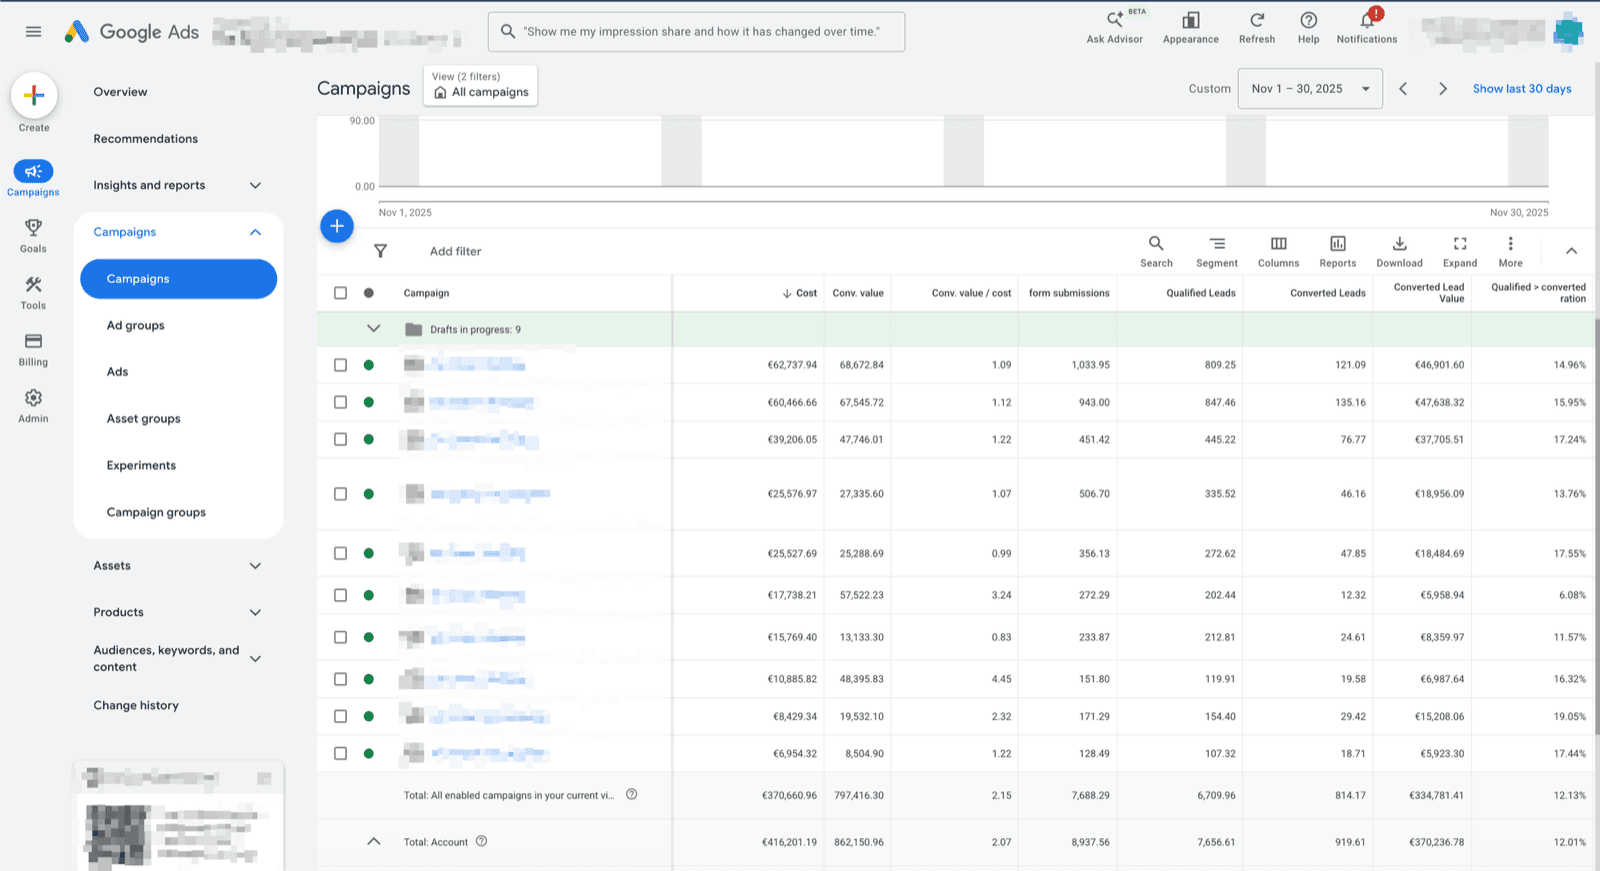
Task: Click the campaign status header dot
Action: pos(369,293)
